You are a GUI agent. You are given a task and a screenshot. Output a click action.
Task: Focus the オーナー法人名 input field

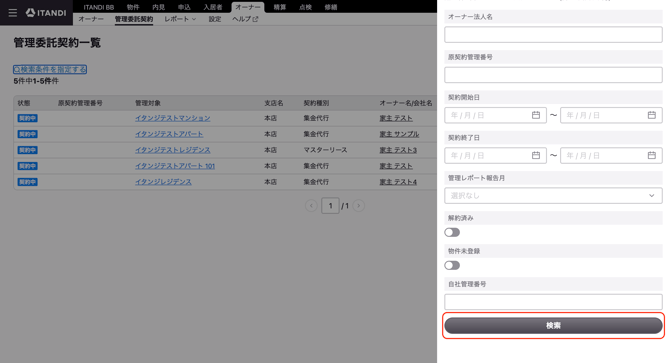pos(553,35)
